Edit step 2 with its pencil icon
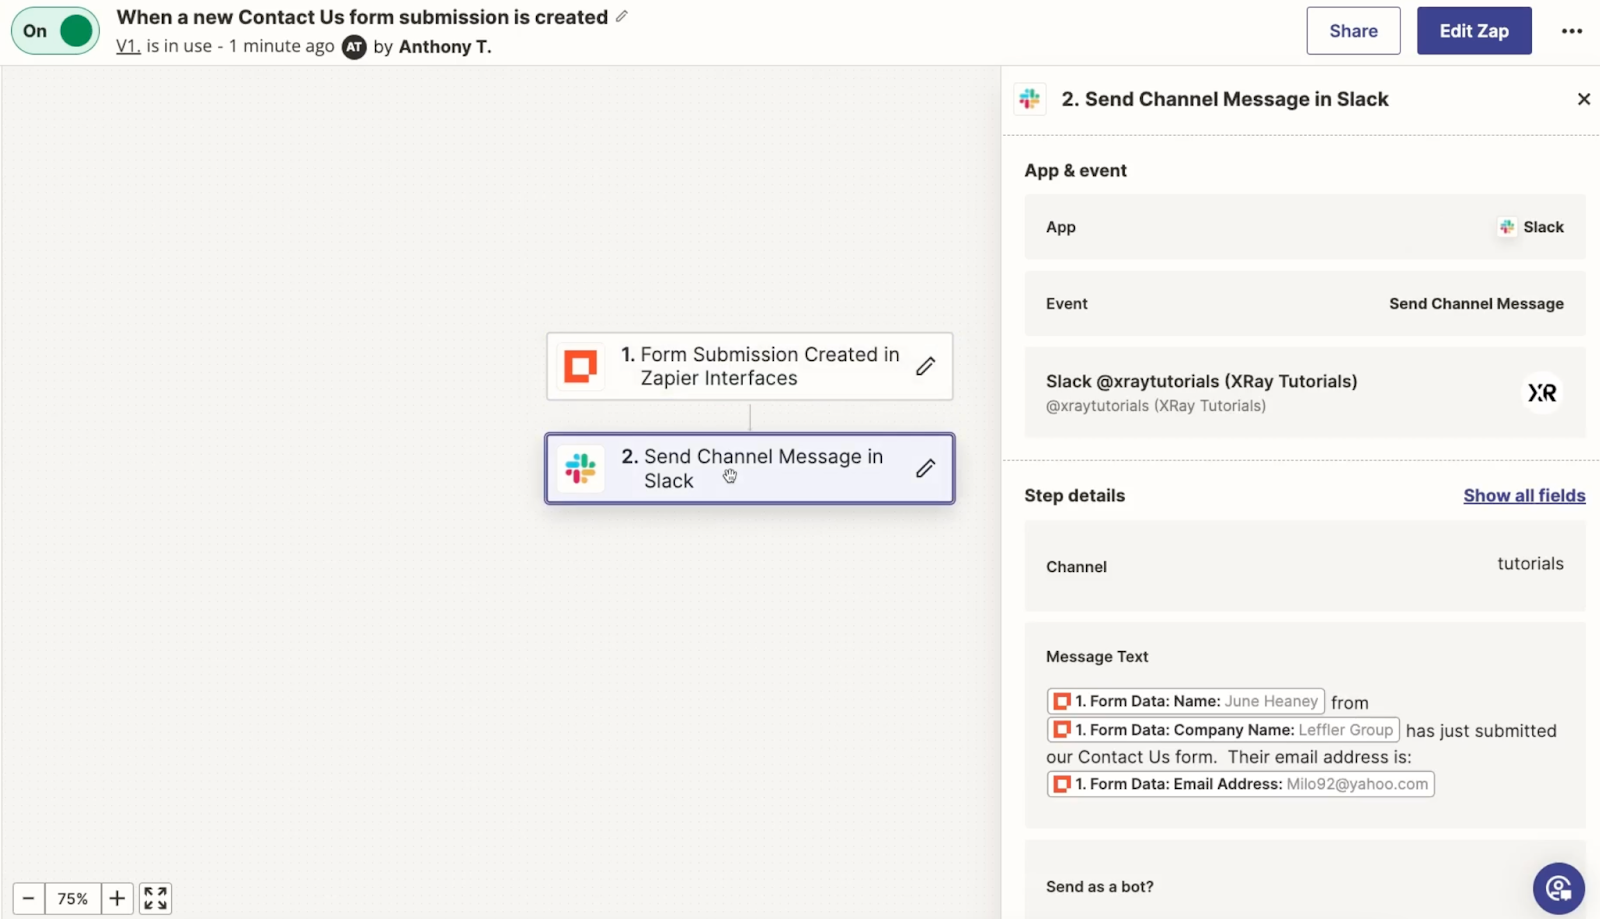Viewport: 1600px width, 919px height. click(x=926, y=468)
